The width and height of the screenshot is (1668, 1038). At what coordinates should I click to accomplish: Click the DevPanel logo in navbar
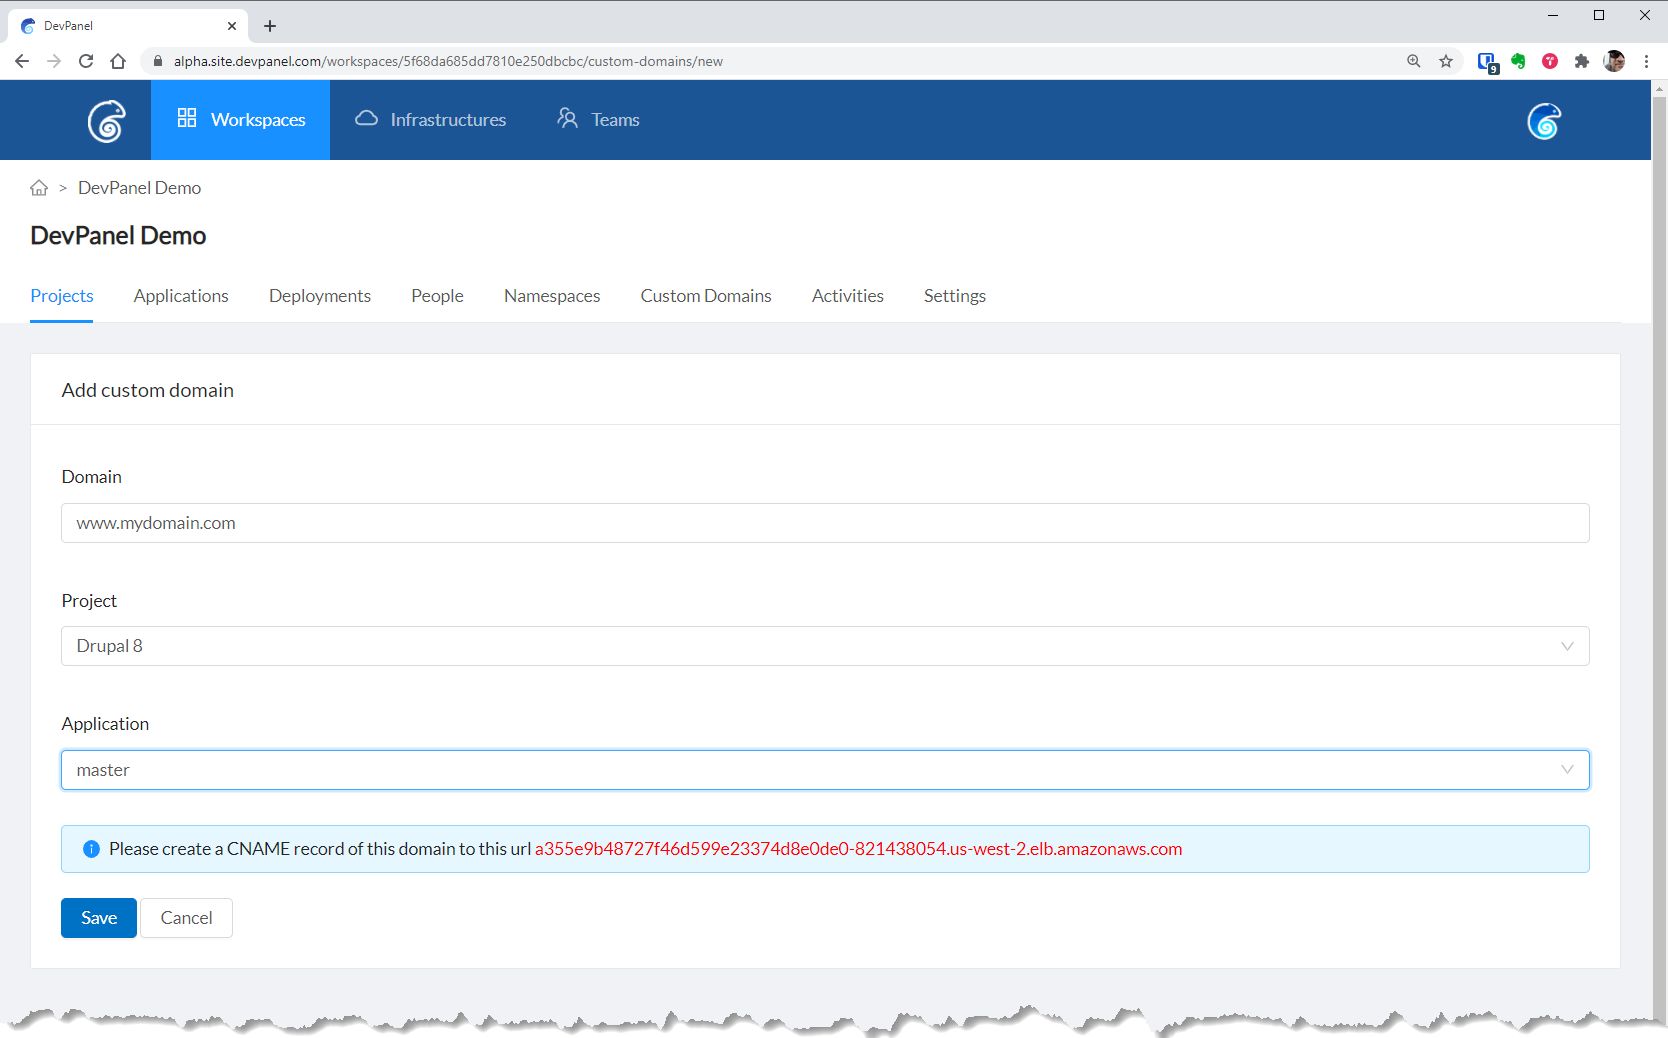pos(106,121)
